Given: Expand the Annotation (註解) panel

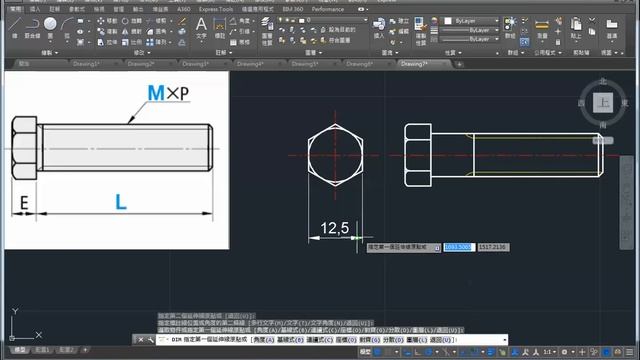Looking at the screenshot, I should (x=224, y=53).
